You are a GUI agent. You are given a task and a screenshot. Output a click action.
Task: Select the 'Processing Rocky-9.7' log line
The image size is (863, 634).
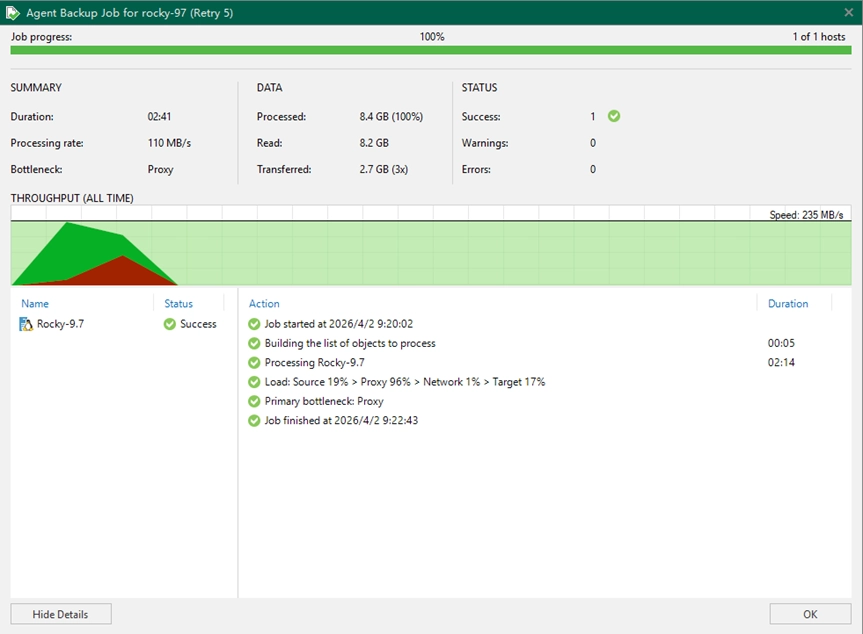314,363
